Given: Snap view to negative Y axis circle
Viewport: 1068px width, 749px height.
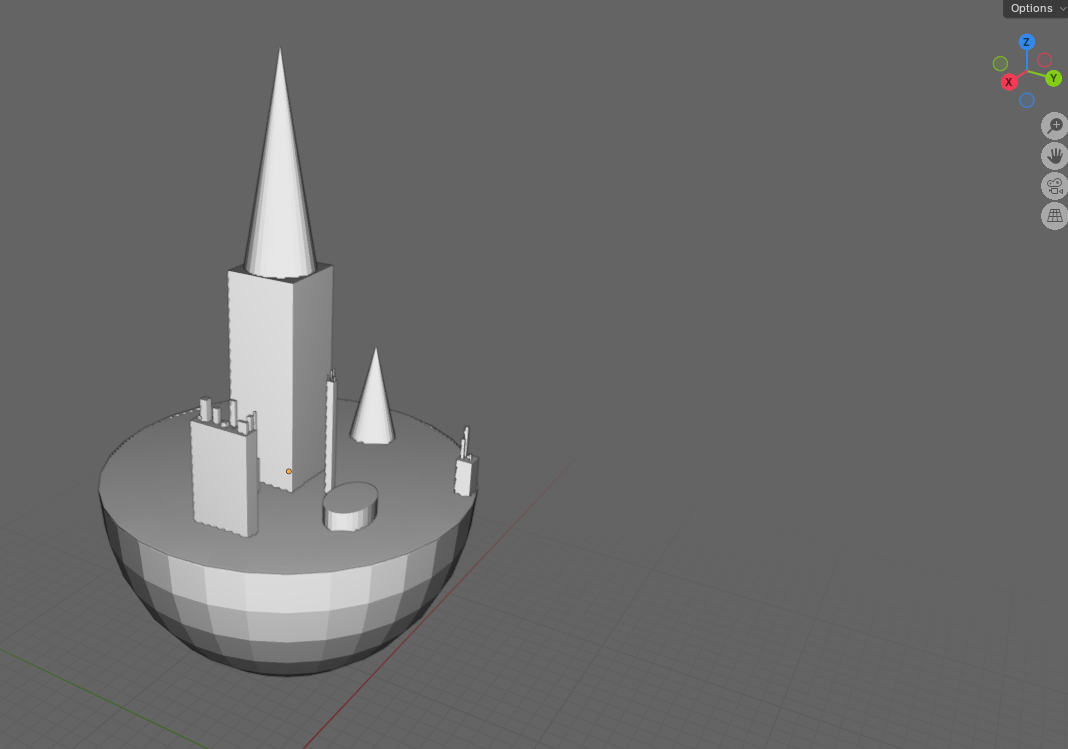Looking at the screenshot, I should click(1000, 64).
